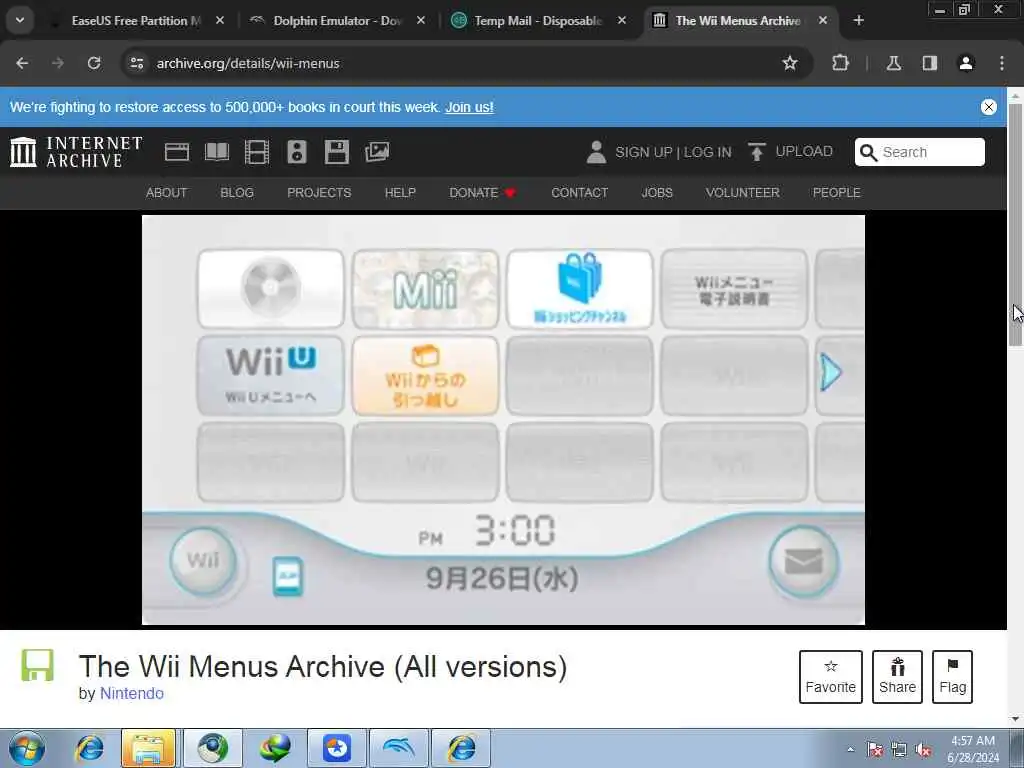Switch to EaseUS Free Partition tab
Image resolution: width=1024 pixels, height=768 pixels.
pos(135,21)
